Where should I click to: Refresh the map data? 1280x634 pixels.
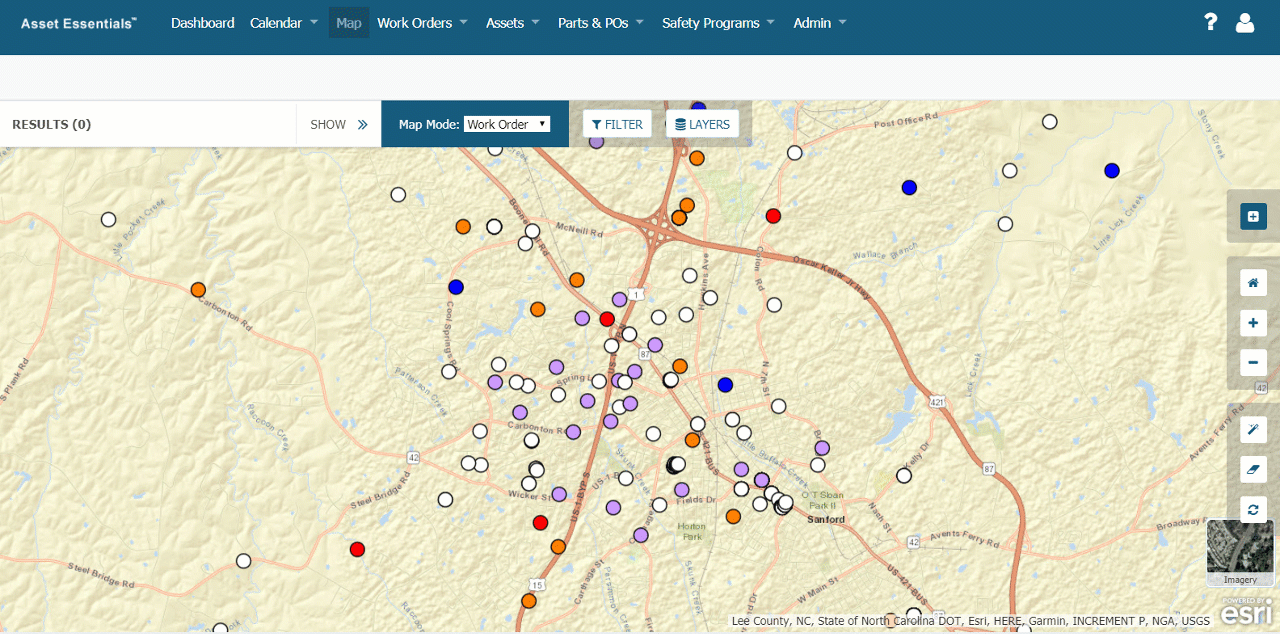(x=1253, y=509)
